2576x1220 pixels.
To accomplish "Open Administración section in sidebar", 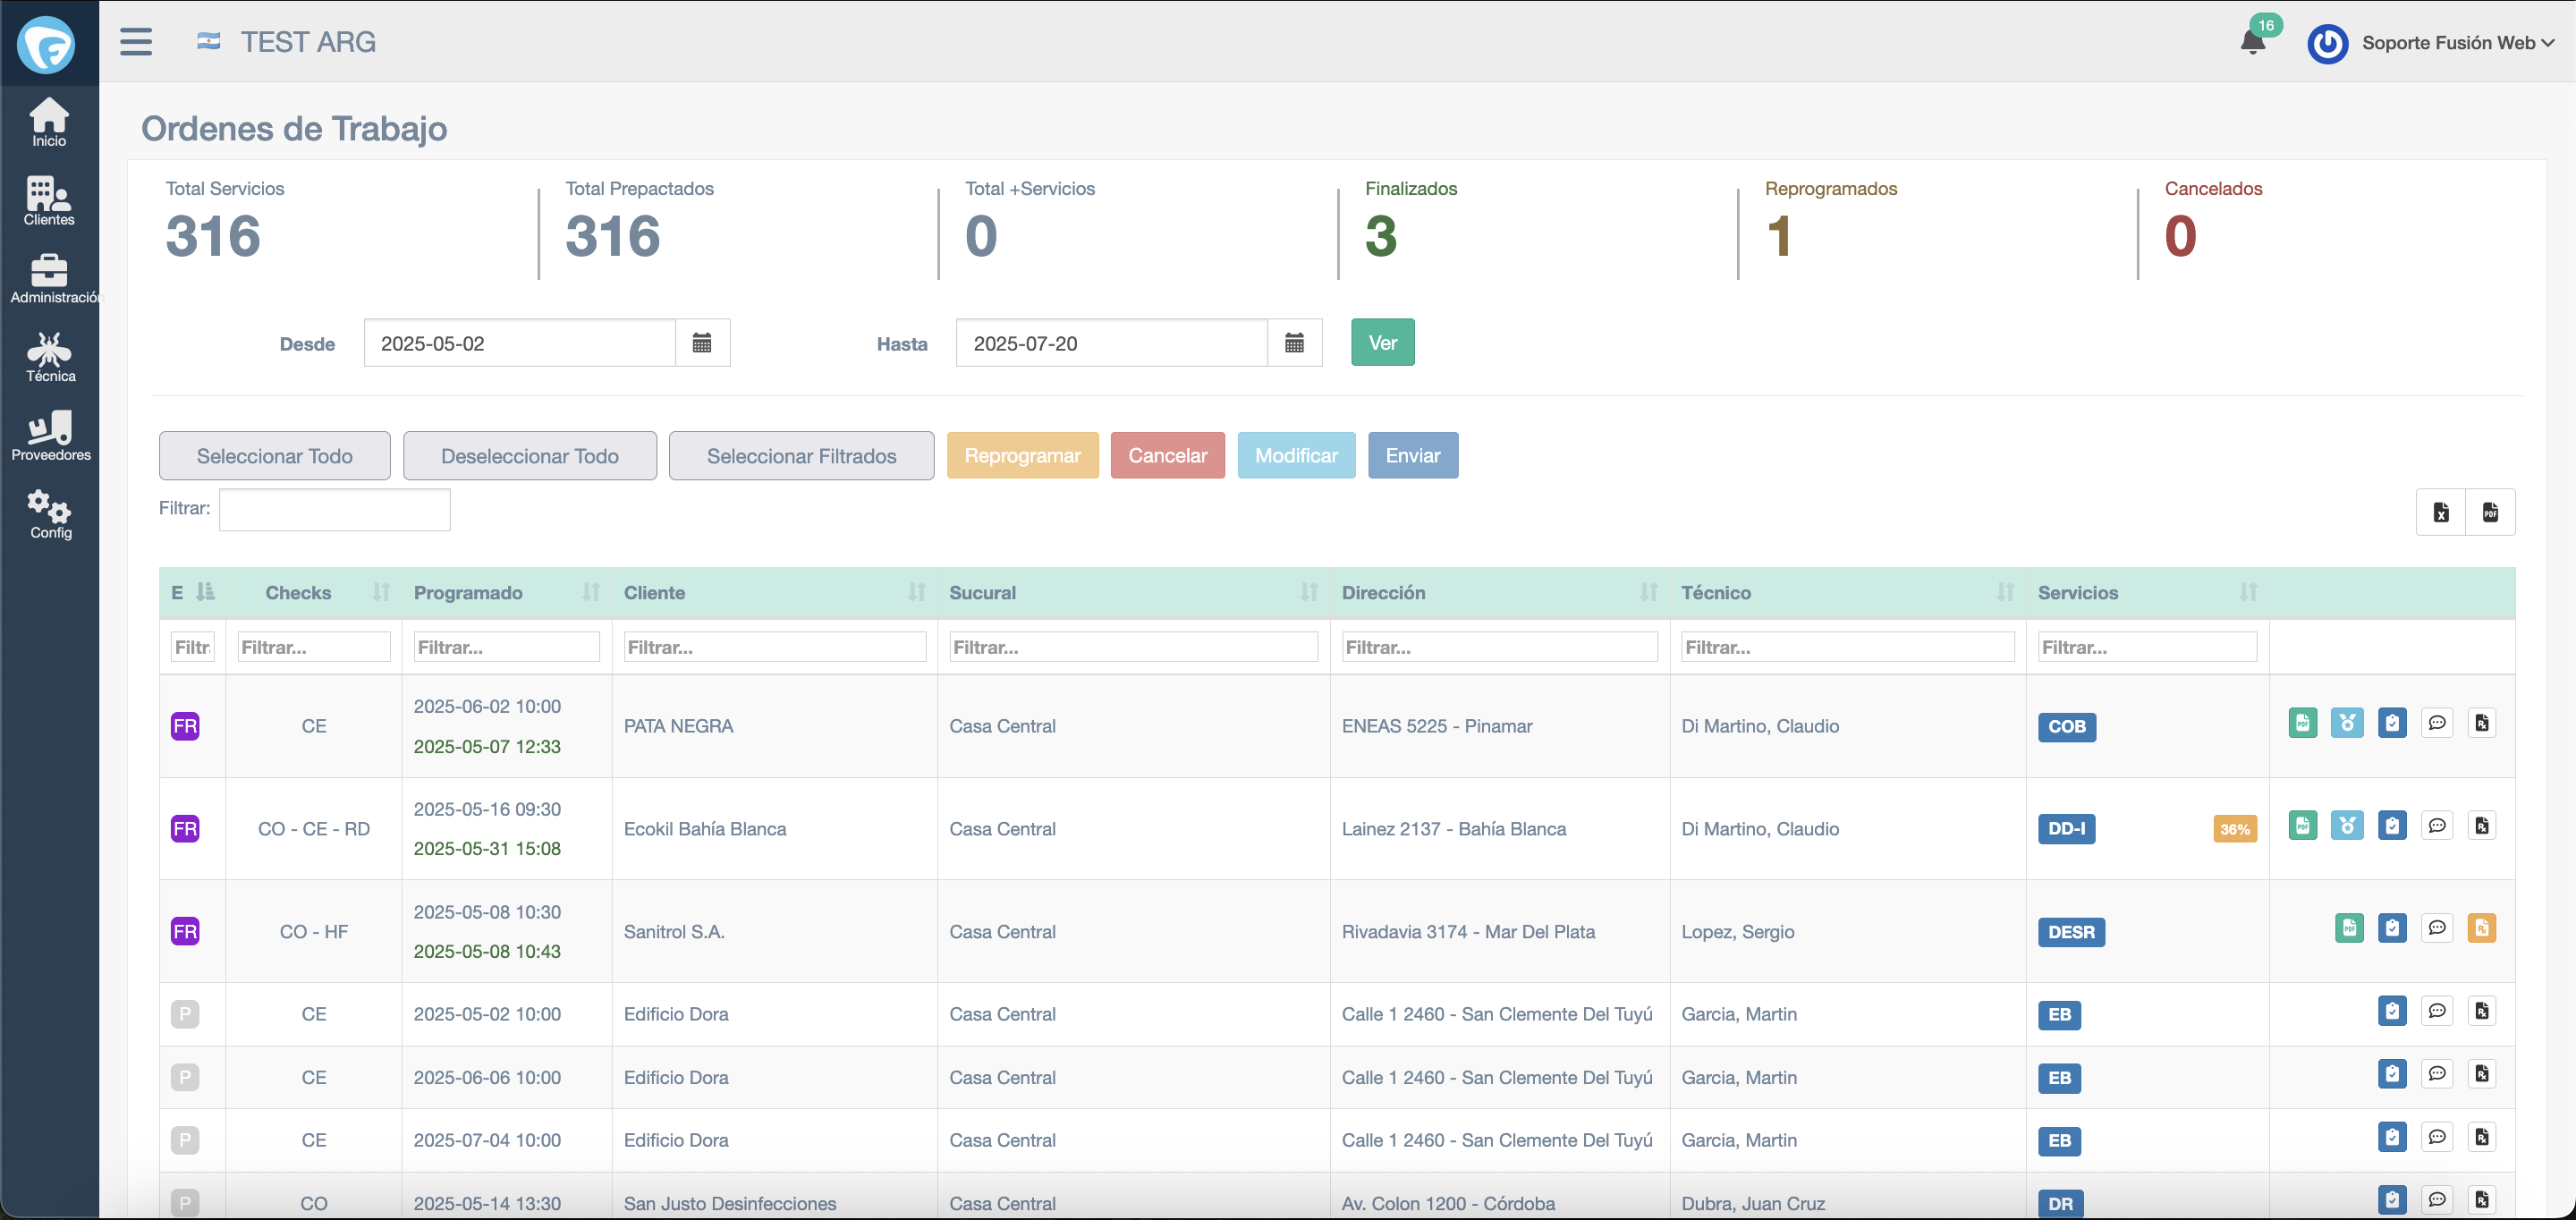I will (x=49, y=279).
